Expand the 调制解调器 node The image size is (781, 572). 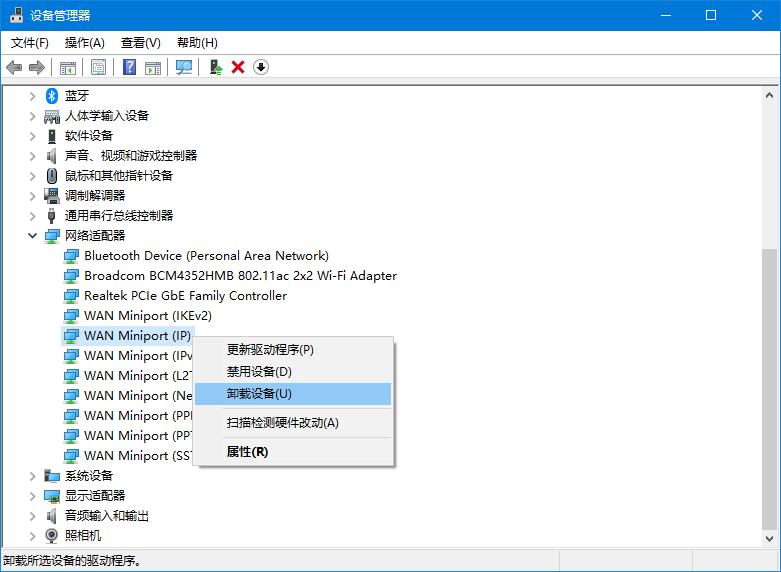coord(32,196)
